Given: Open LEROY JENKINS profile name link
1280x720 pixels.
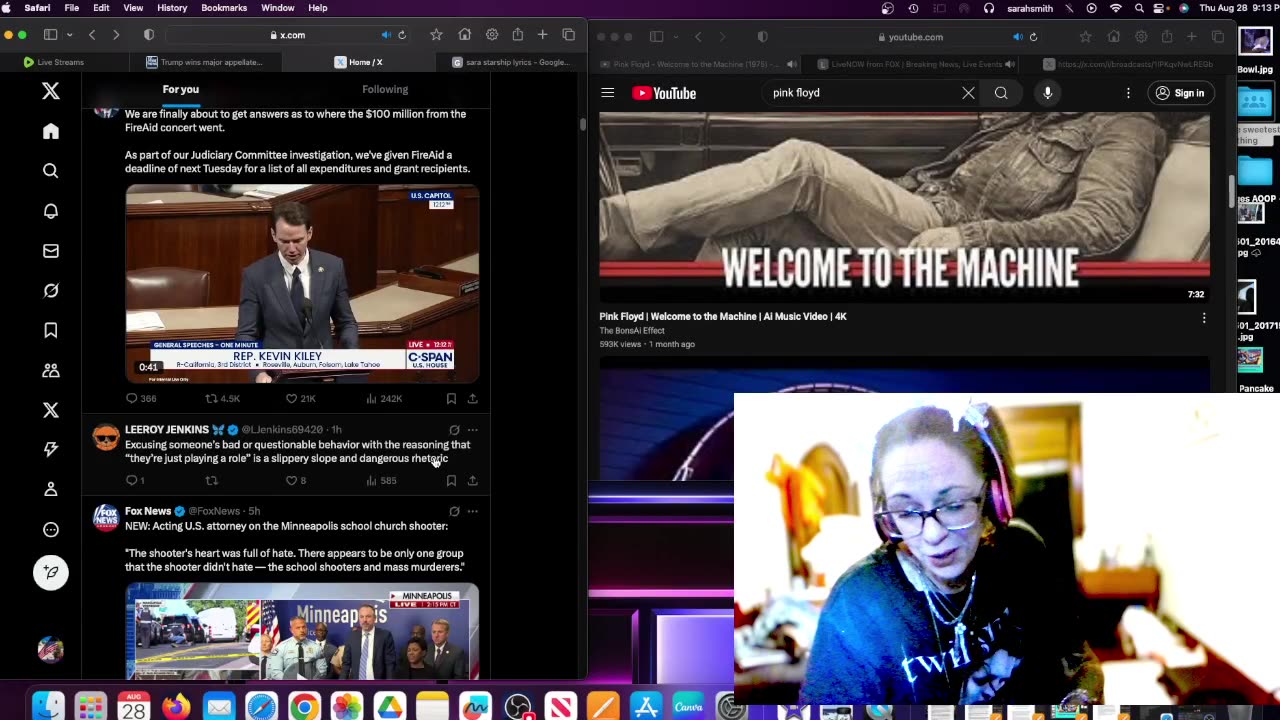Looking at the screenshot, I should 167,430.
